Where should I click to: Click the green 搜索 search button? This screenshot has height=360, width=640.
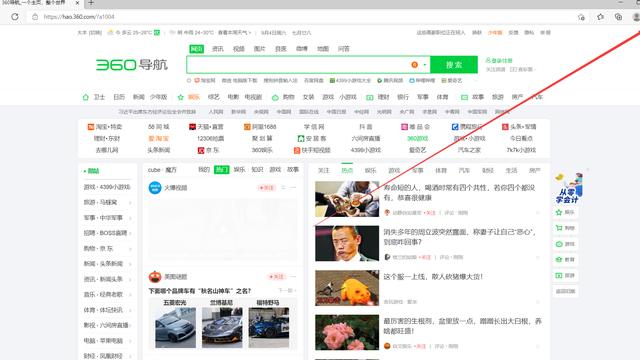tap(454, 64)
